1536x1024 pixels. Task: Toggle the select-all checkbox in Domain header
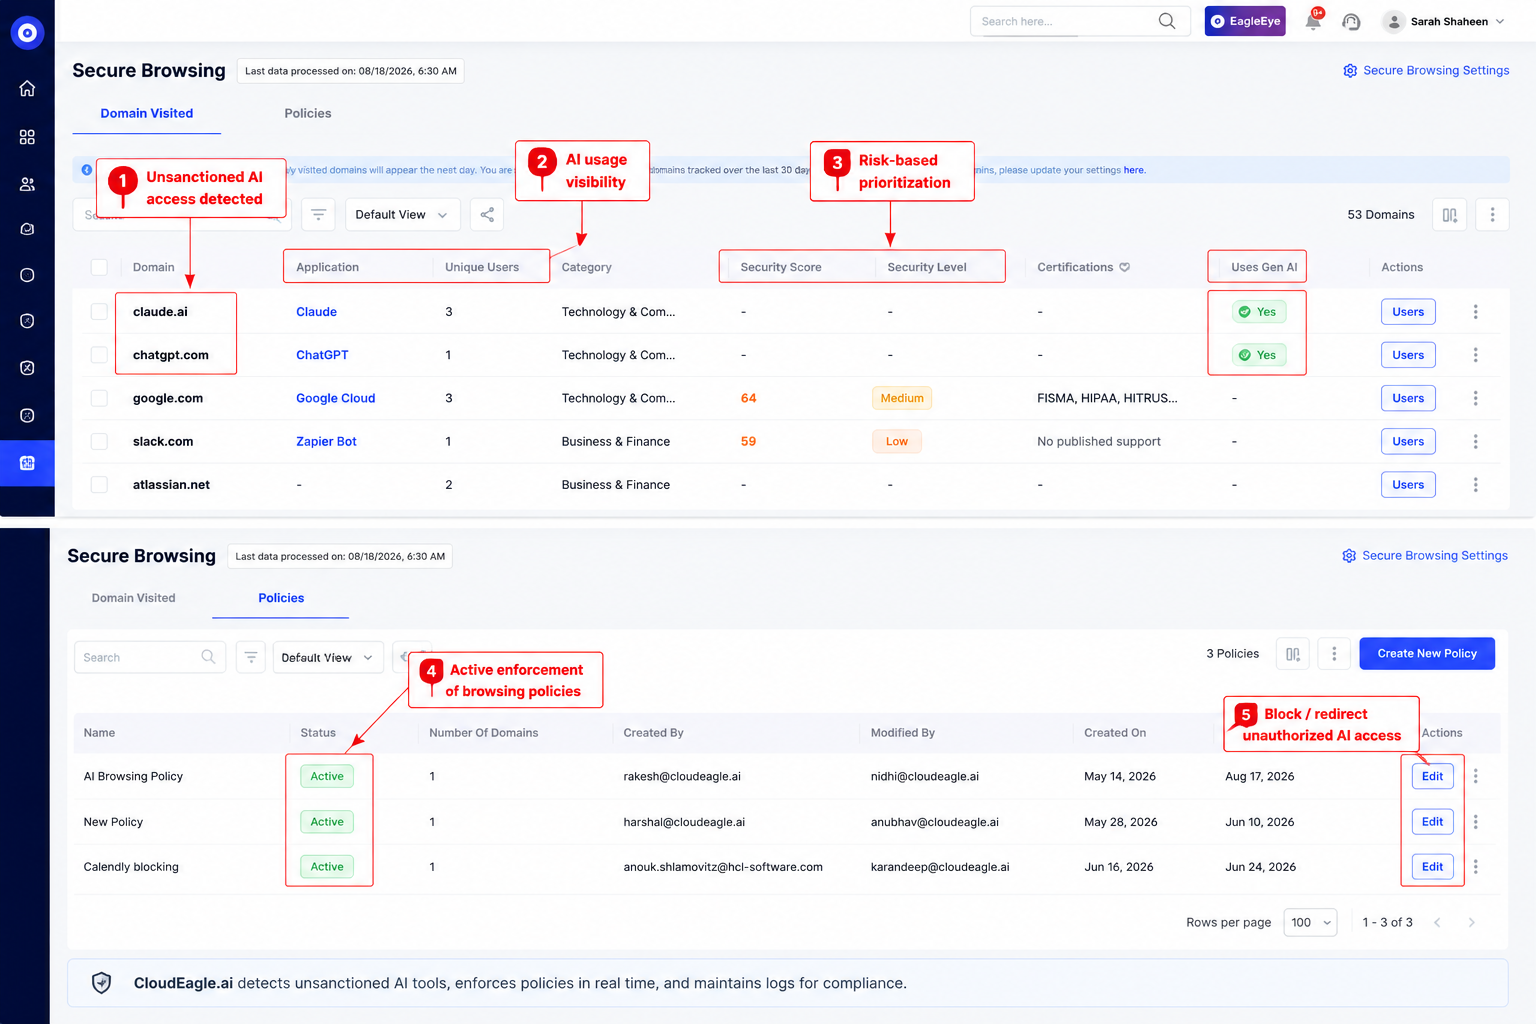99,267
